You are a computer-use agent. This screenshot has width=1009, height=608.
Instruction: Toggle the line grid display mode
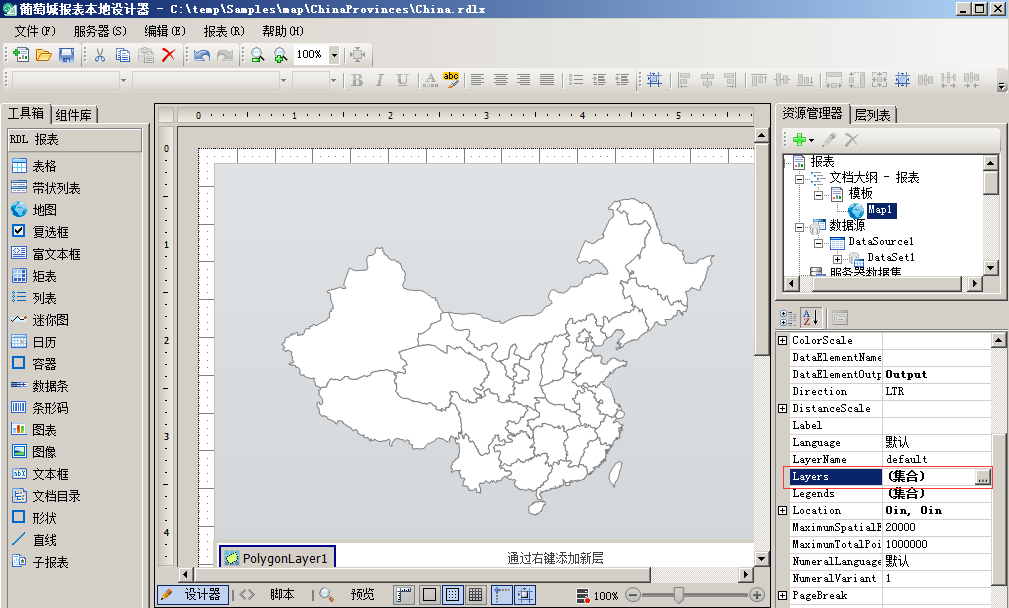click(476, 594)
